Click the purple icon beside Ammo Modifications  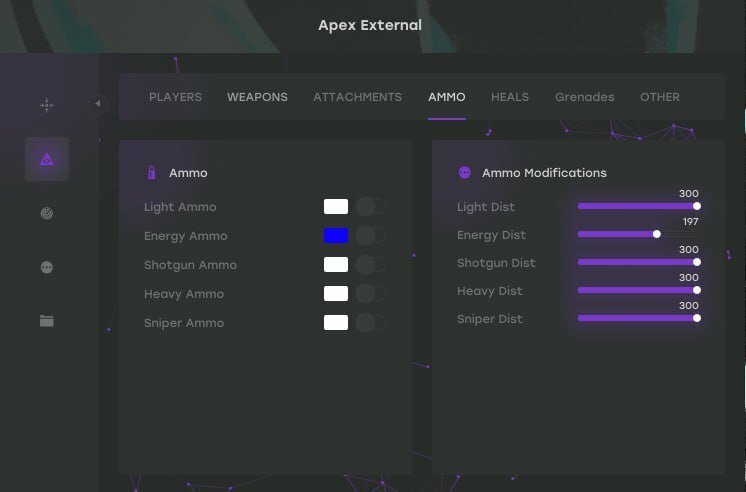click(x=465, y=173)
